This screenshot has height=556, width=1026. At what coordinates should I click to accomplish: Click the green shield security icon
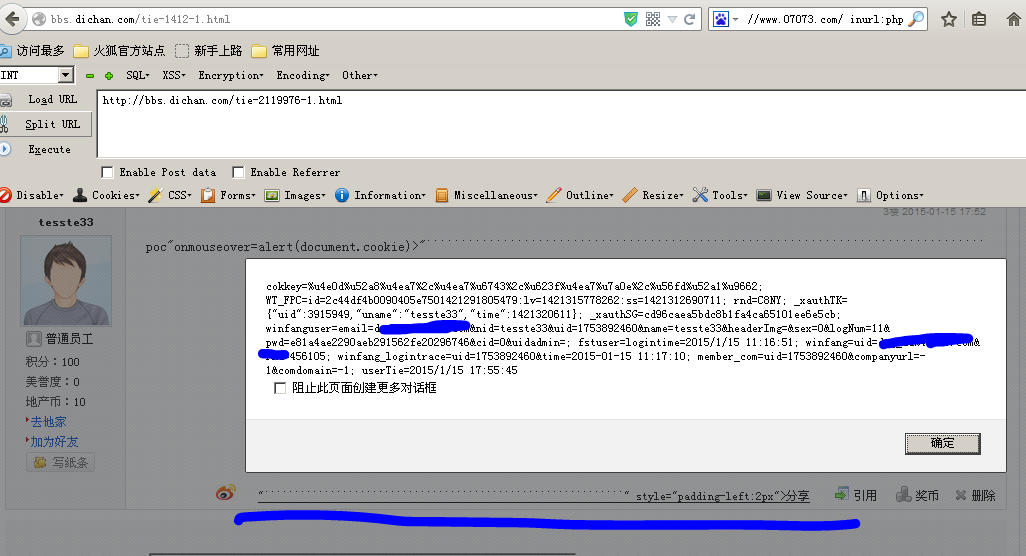point(631,19)
